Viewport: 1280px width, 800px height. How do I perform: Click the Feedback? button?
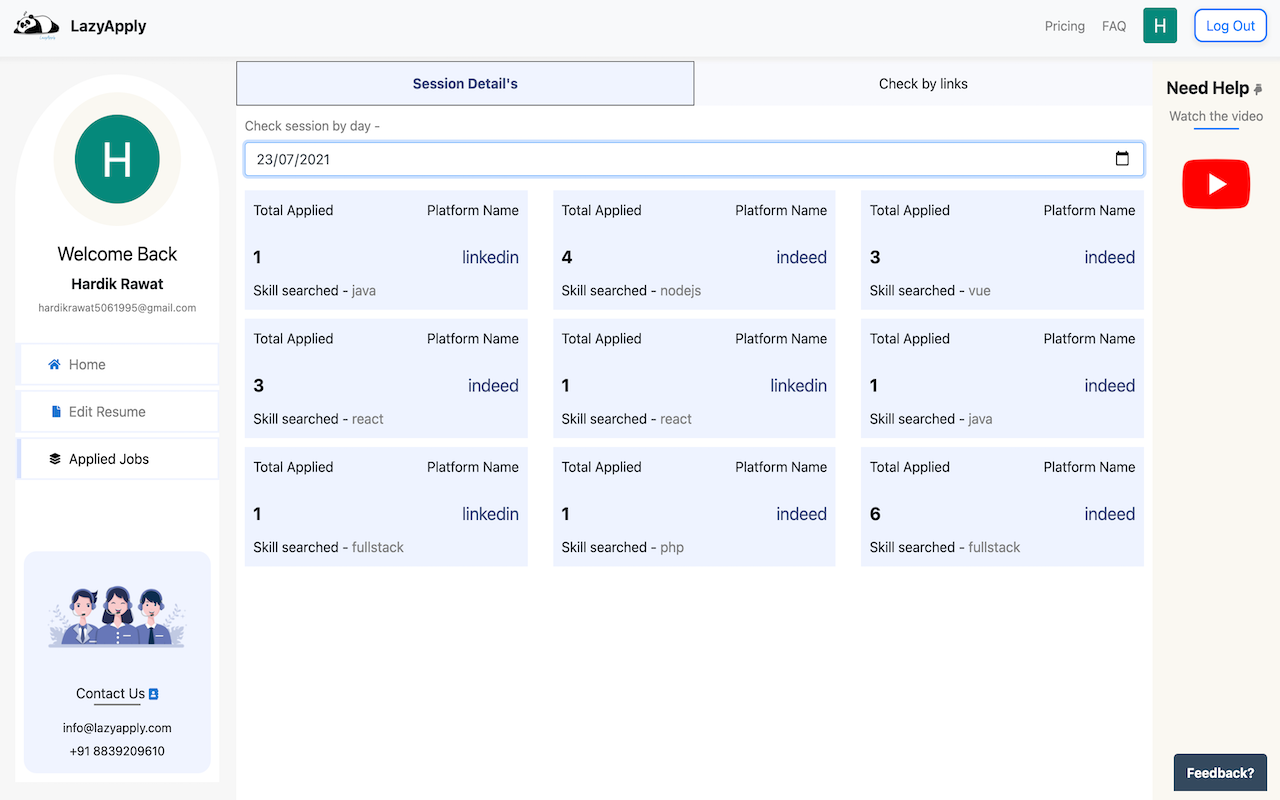point(1220,772)
